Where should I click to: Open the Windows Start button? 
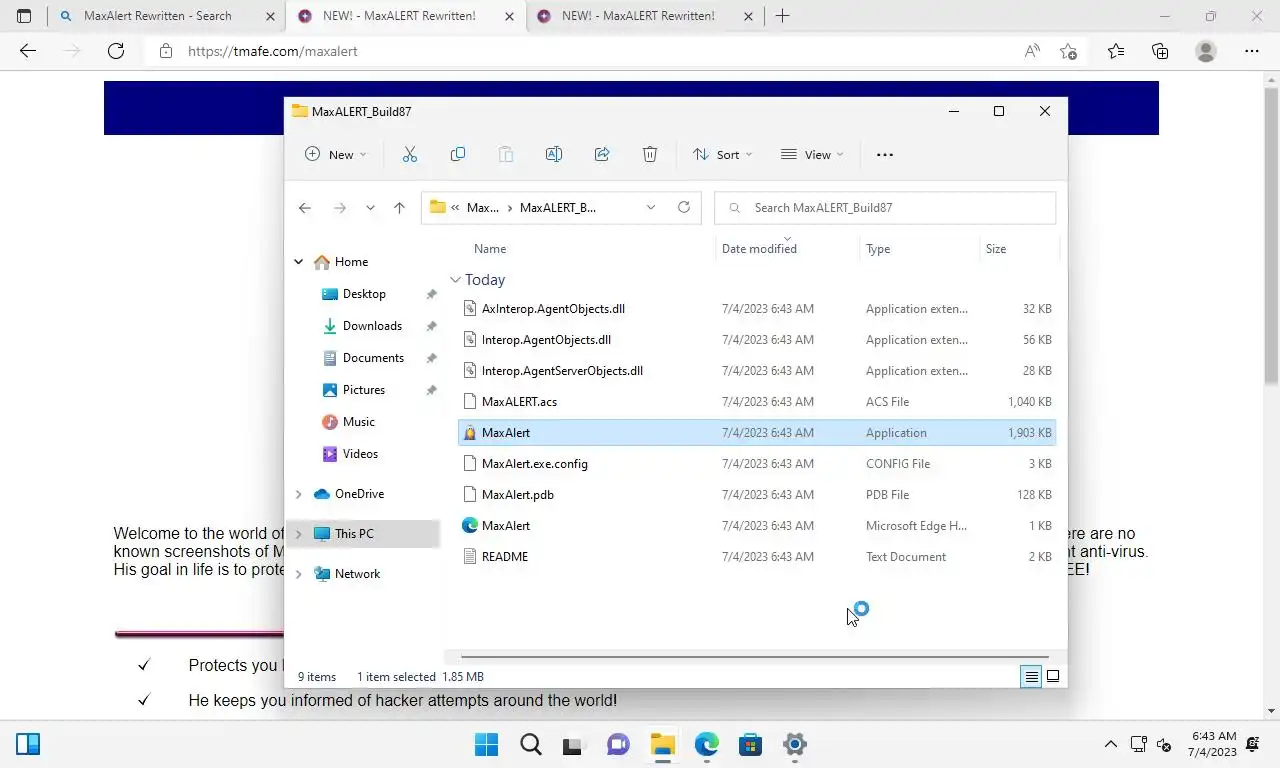click(x=487, y=744)
